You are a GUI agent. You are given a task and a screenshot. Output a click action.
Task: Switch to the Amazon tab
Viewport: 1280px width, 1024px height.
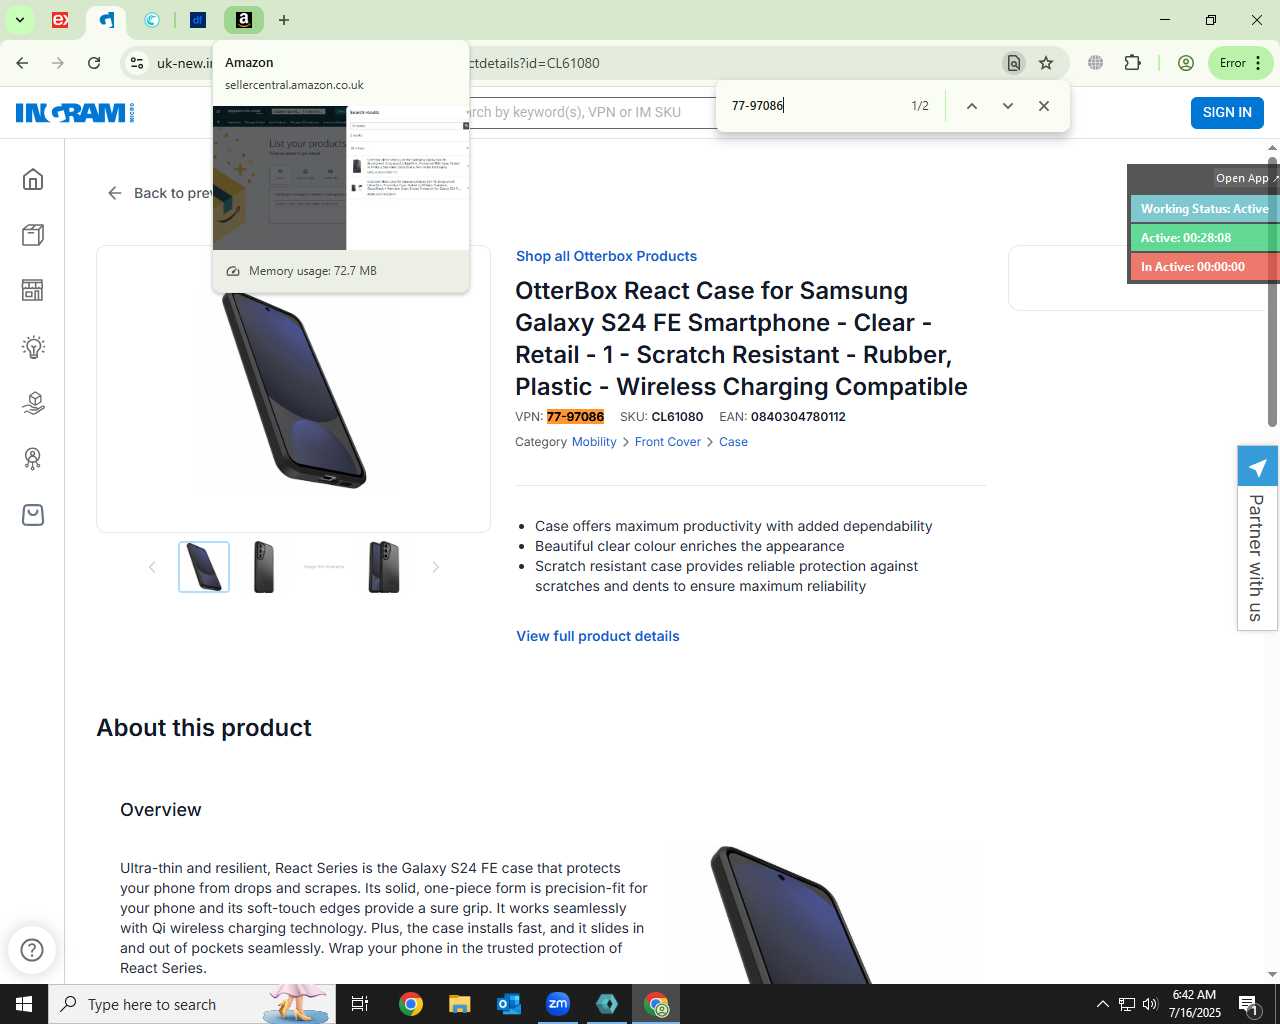[x=243, y=20]
